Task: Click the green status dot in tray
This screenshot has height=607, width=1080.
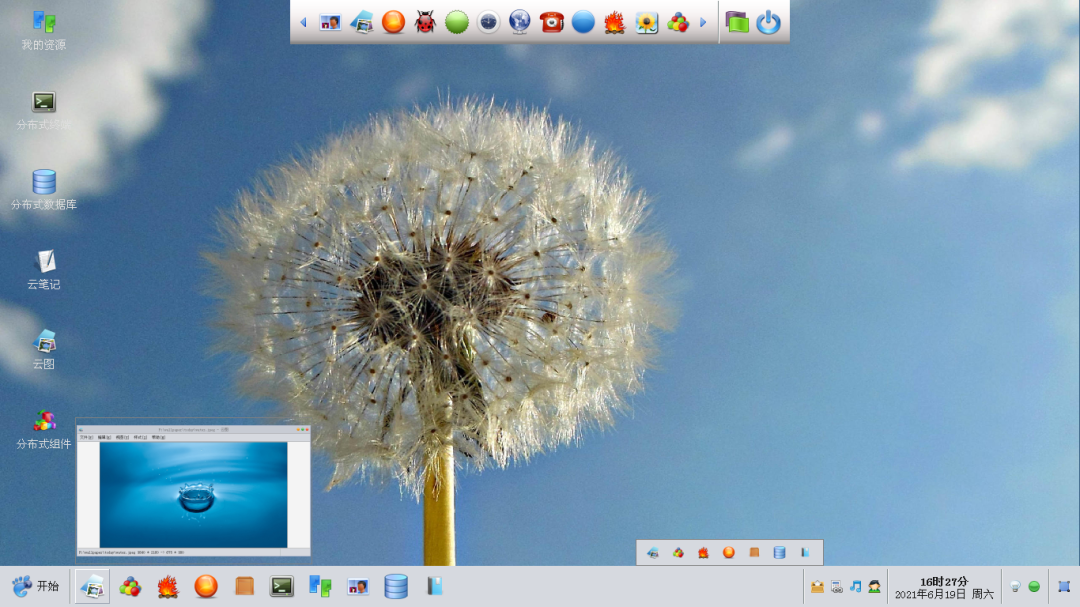Action: click(1034, 586)
